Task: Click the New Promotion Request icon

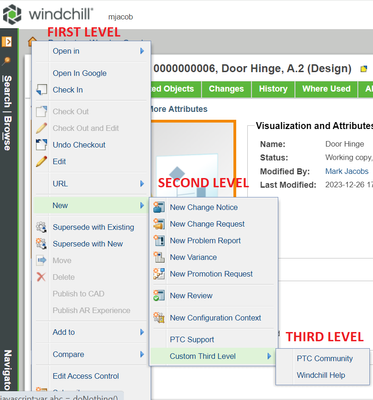Action: click(x=159, y=274)
